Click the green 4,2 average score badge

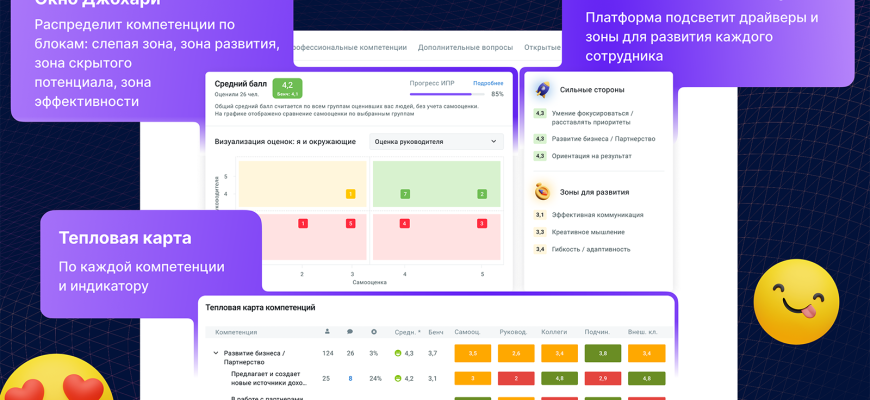[287, 88]
